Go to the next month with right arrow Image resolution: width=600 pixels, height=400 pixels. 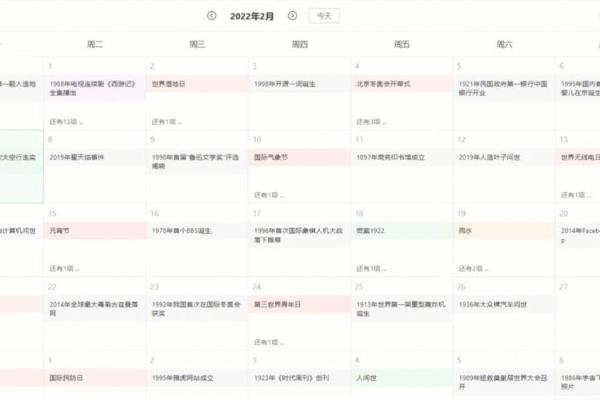pyautogui.click(x=292, y=16)
